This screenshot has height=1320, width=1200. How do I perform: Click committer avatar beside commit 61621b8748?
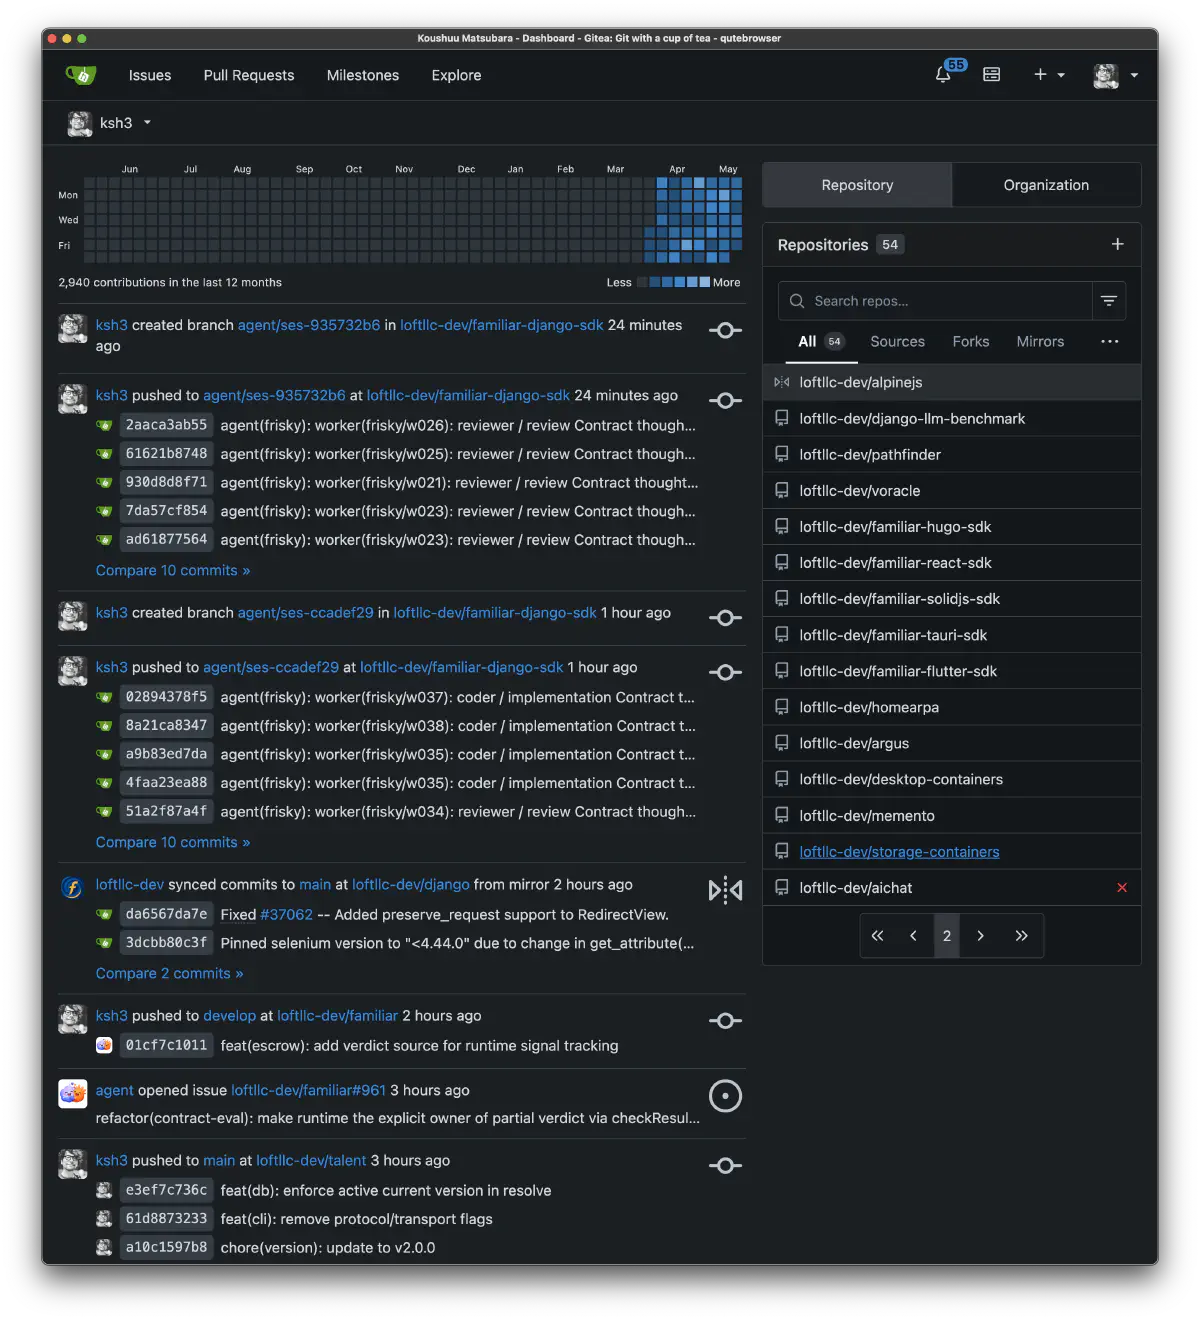point(104,454)
